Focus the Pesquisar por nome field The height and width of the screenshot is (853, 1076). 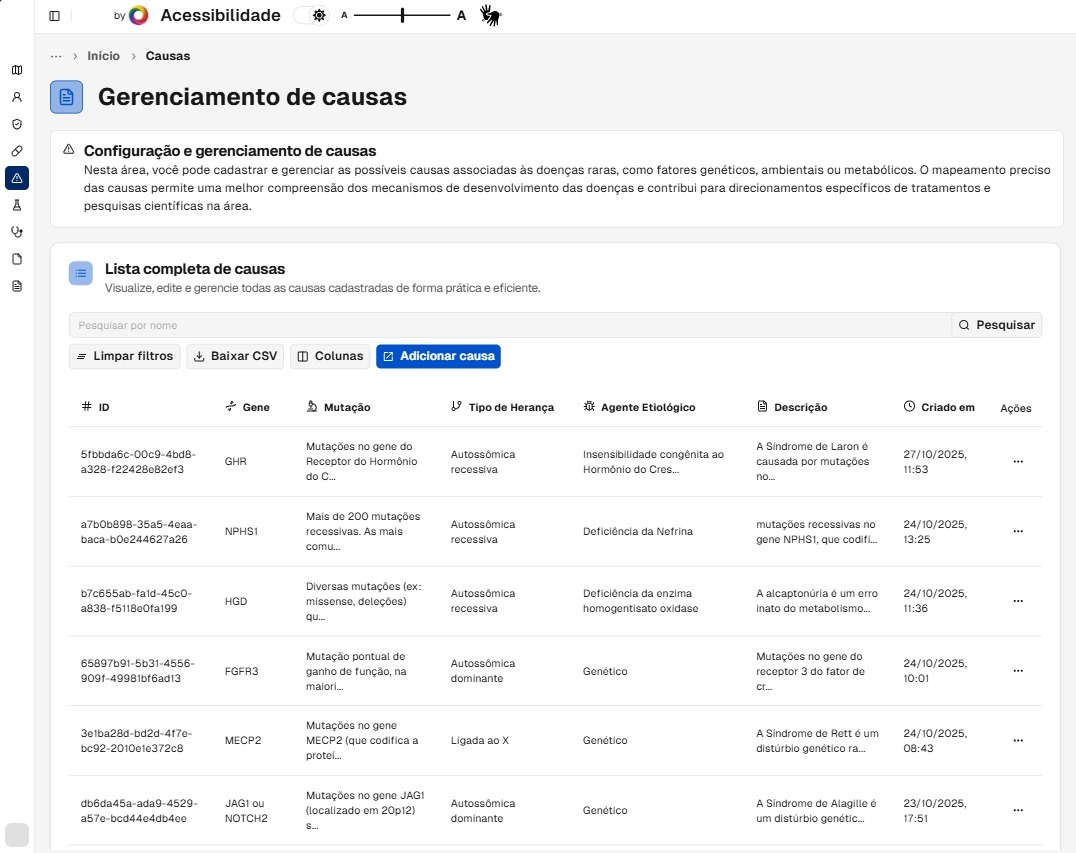[509, 325]
